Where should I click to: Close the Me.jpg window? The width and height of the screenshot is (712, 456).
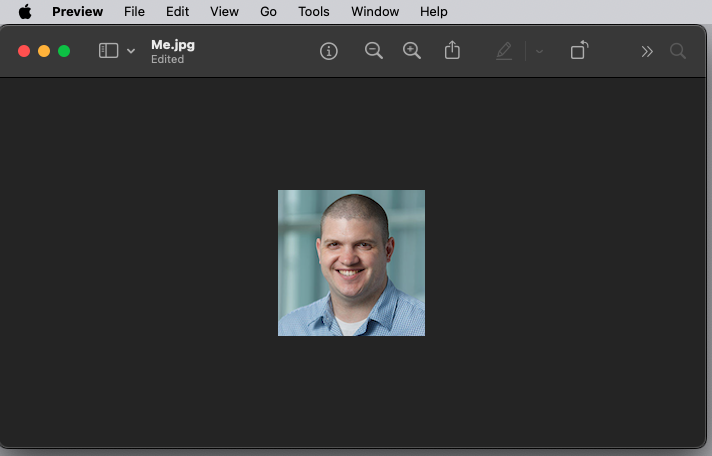coord(24,51)
